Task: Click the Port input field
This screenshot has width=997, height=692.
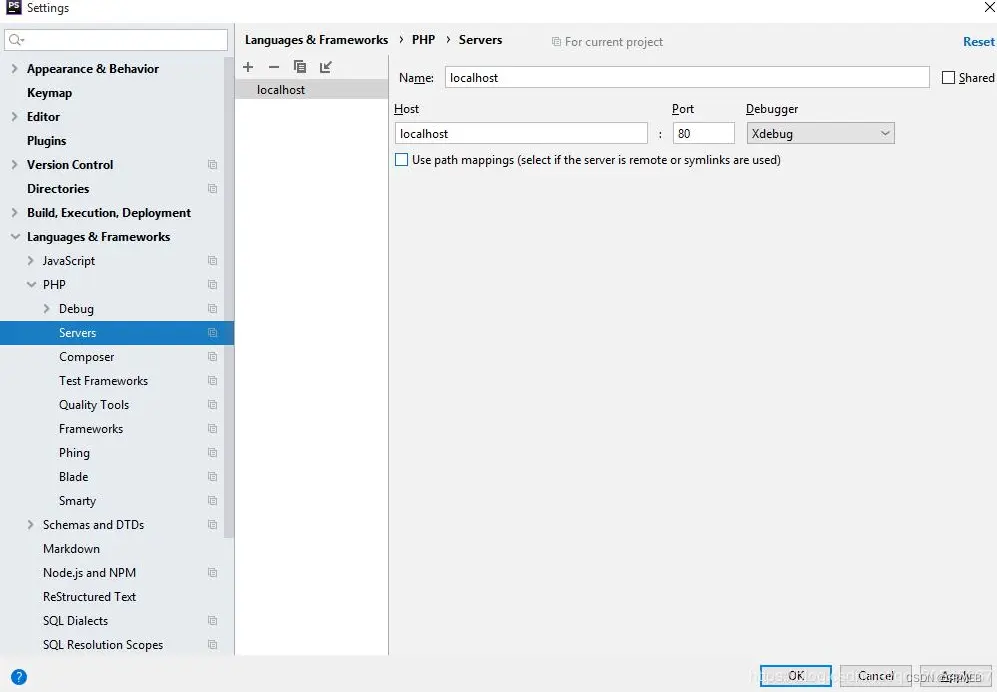Action: tap(704, 134)
